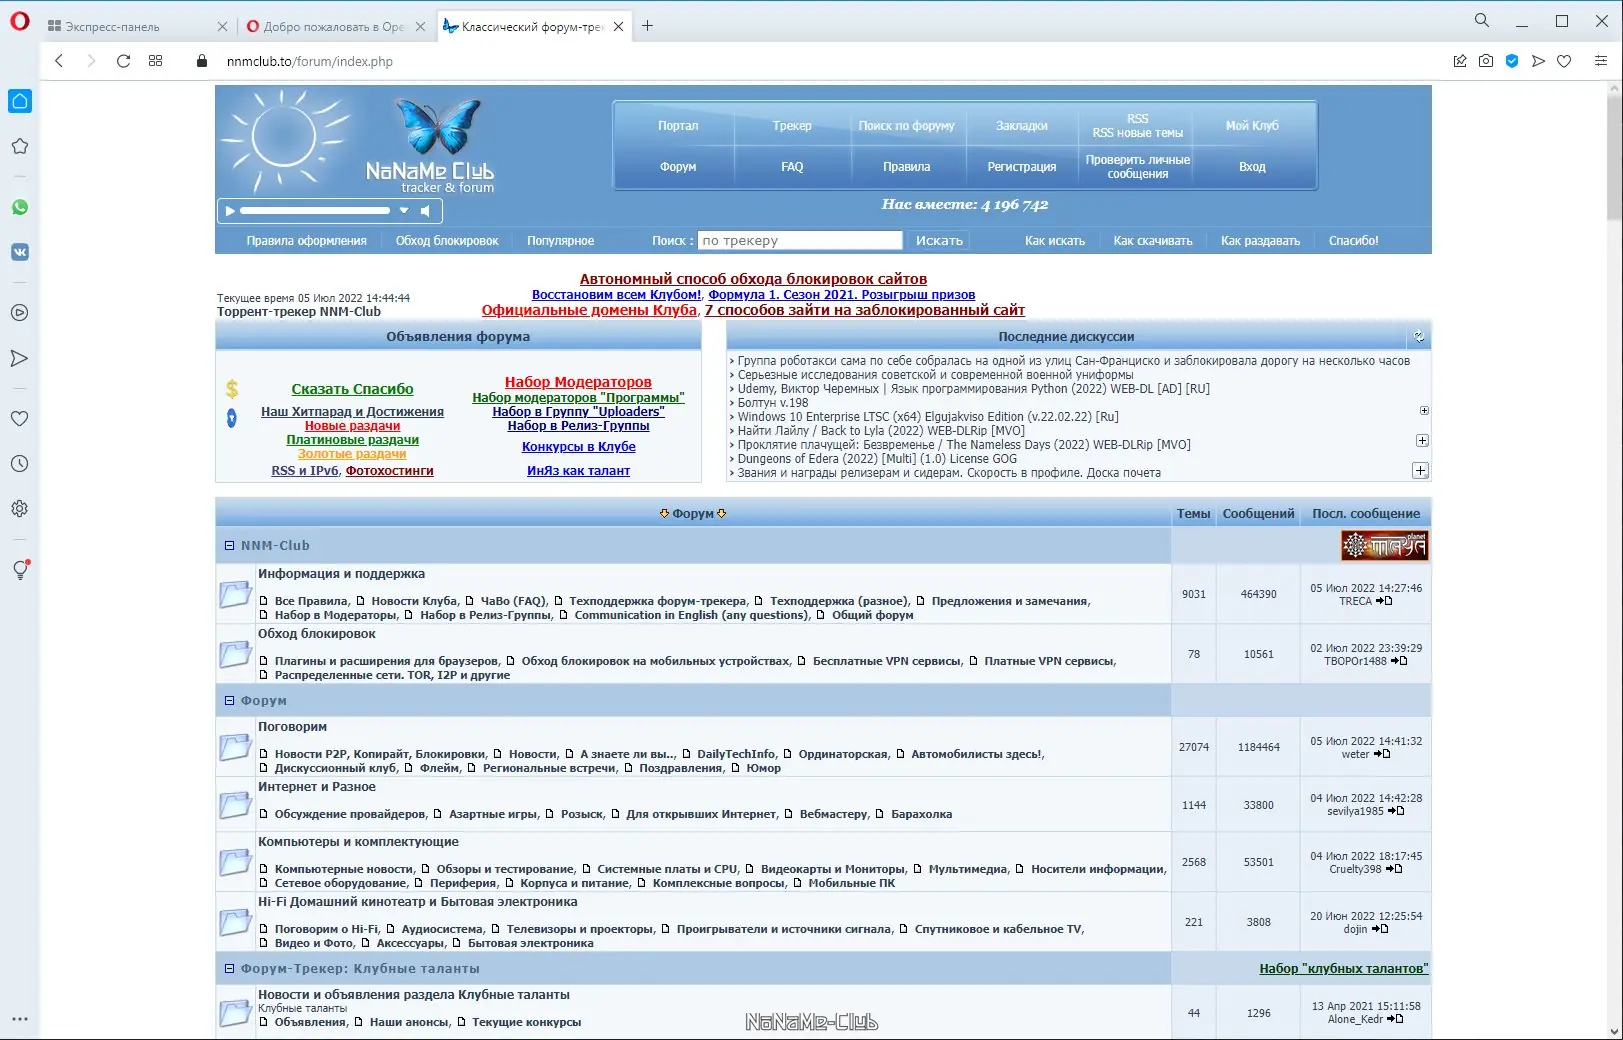The height and width of the screenshot is (1040, 1623).
Task: Open Settings gear in the sidebar
Action: 19,509
